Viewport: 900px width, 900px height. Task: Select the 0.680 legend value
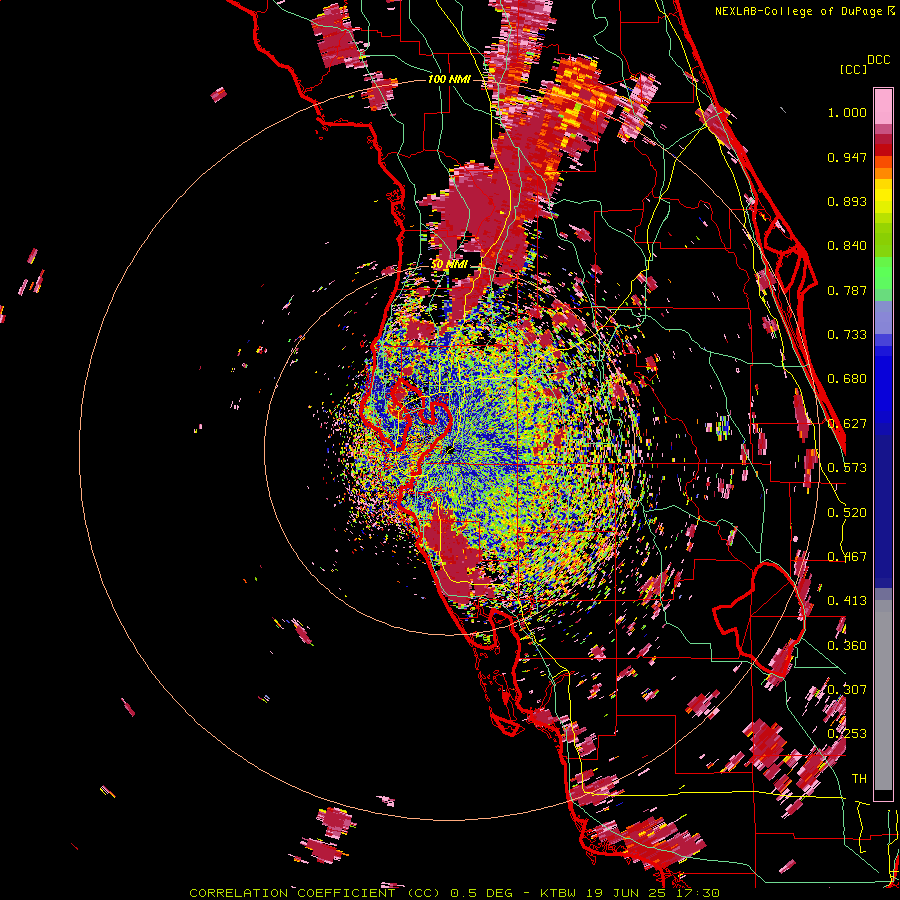[x=847, y=379]
